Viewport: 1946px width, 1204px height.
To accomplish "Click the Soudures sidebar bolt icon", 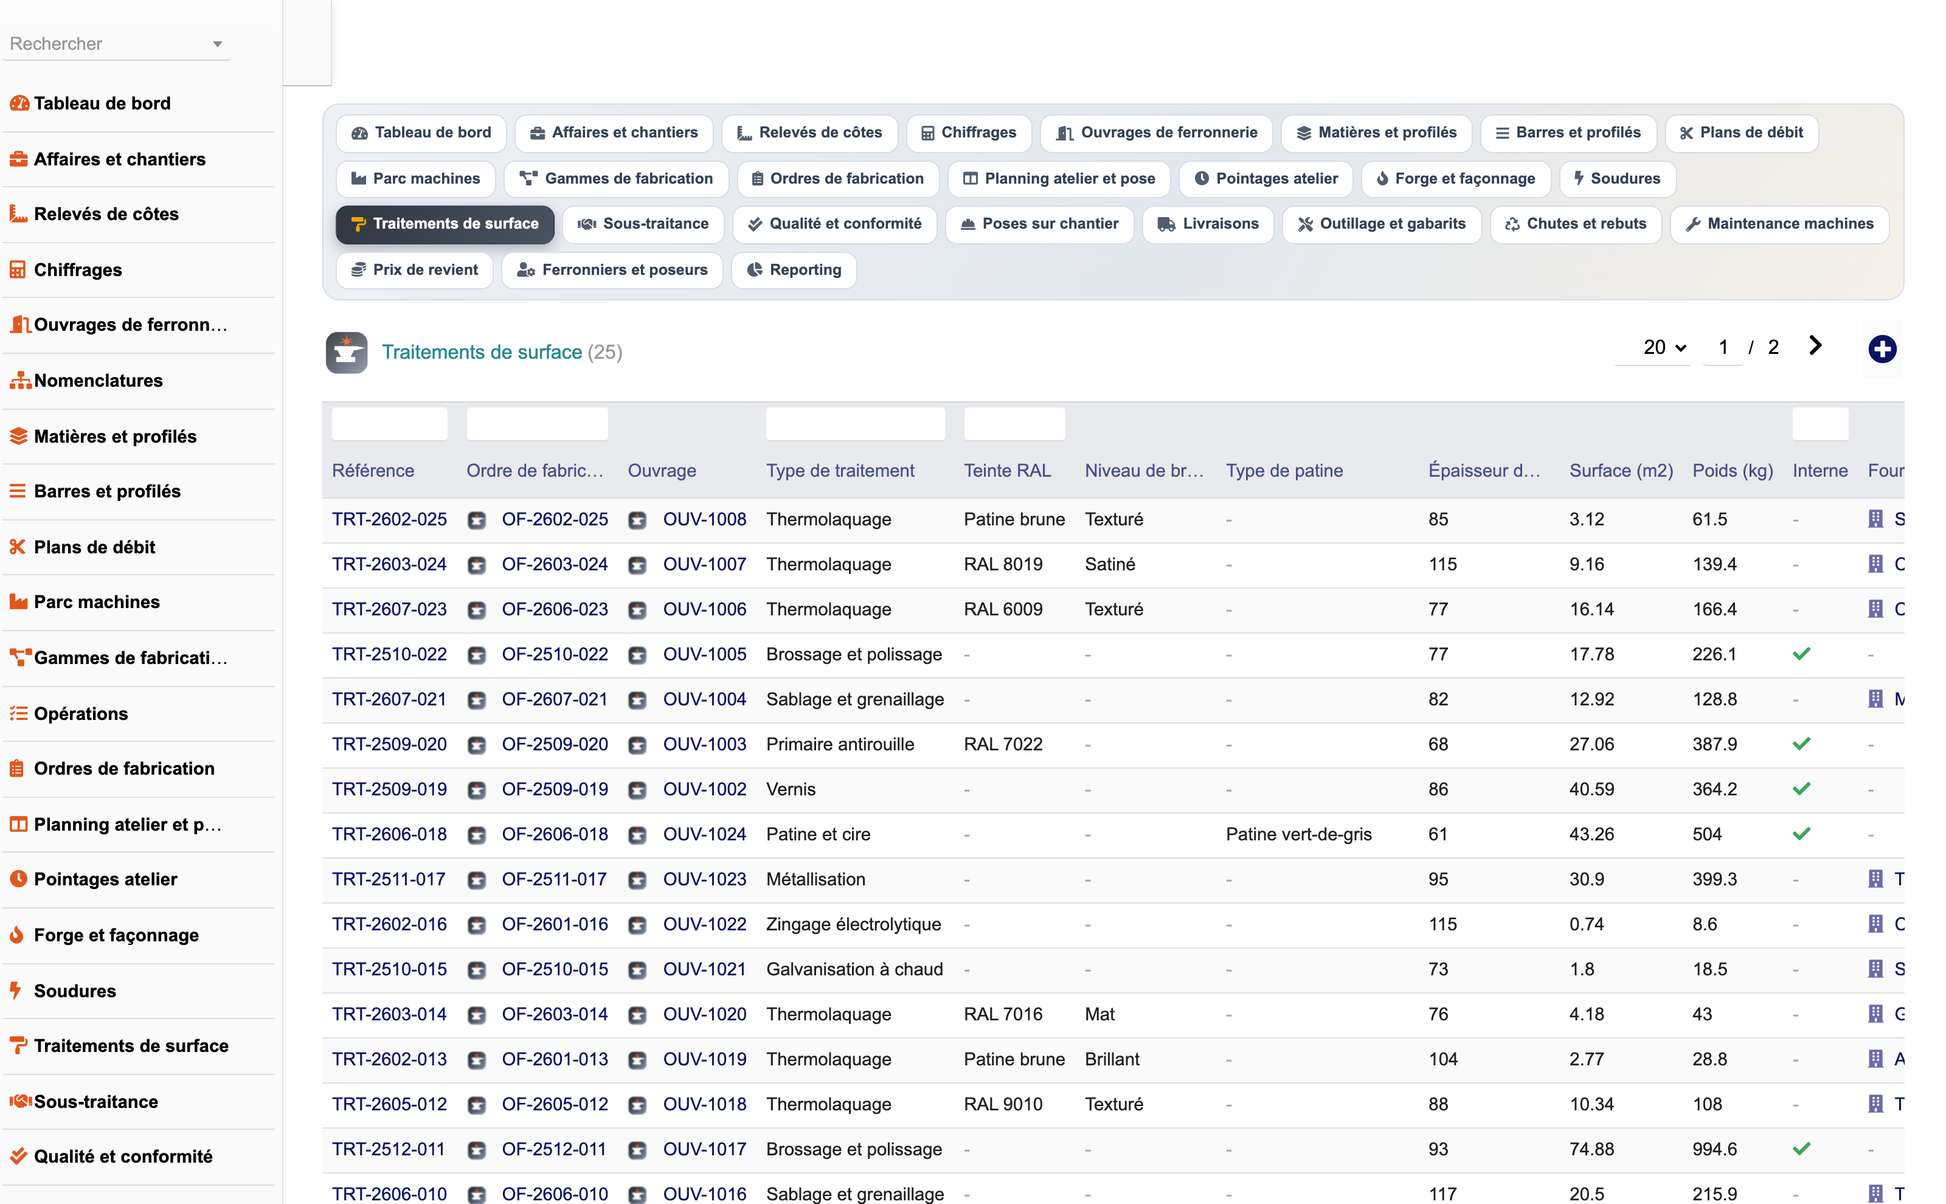I will (16, 990).
